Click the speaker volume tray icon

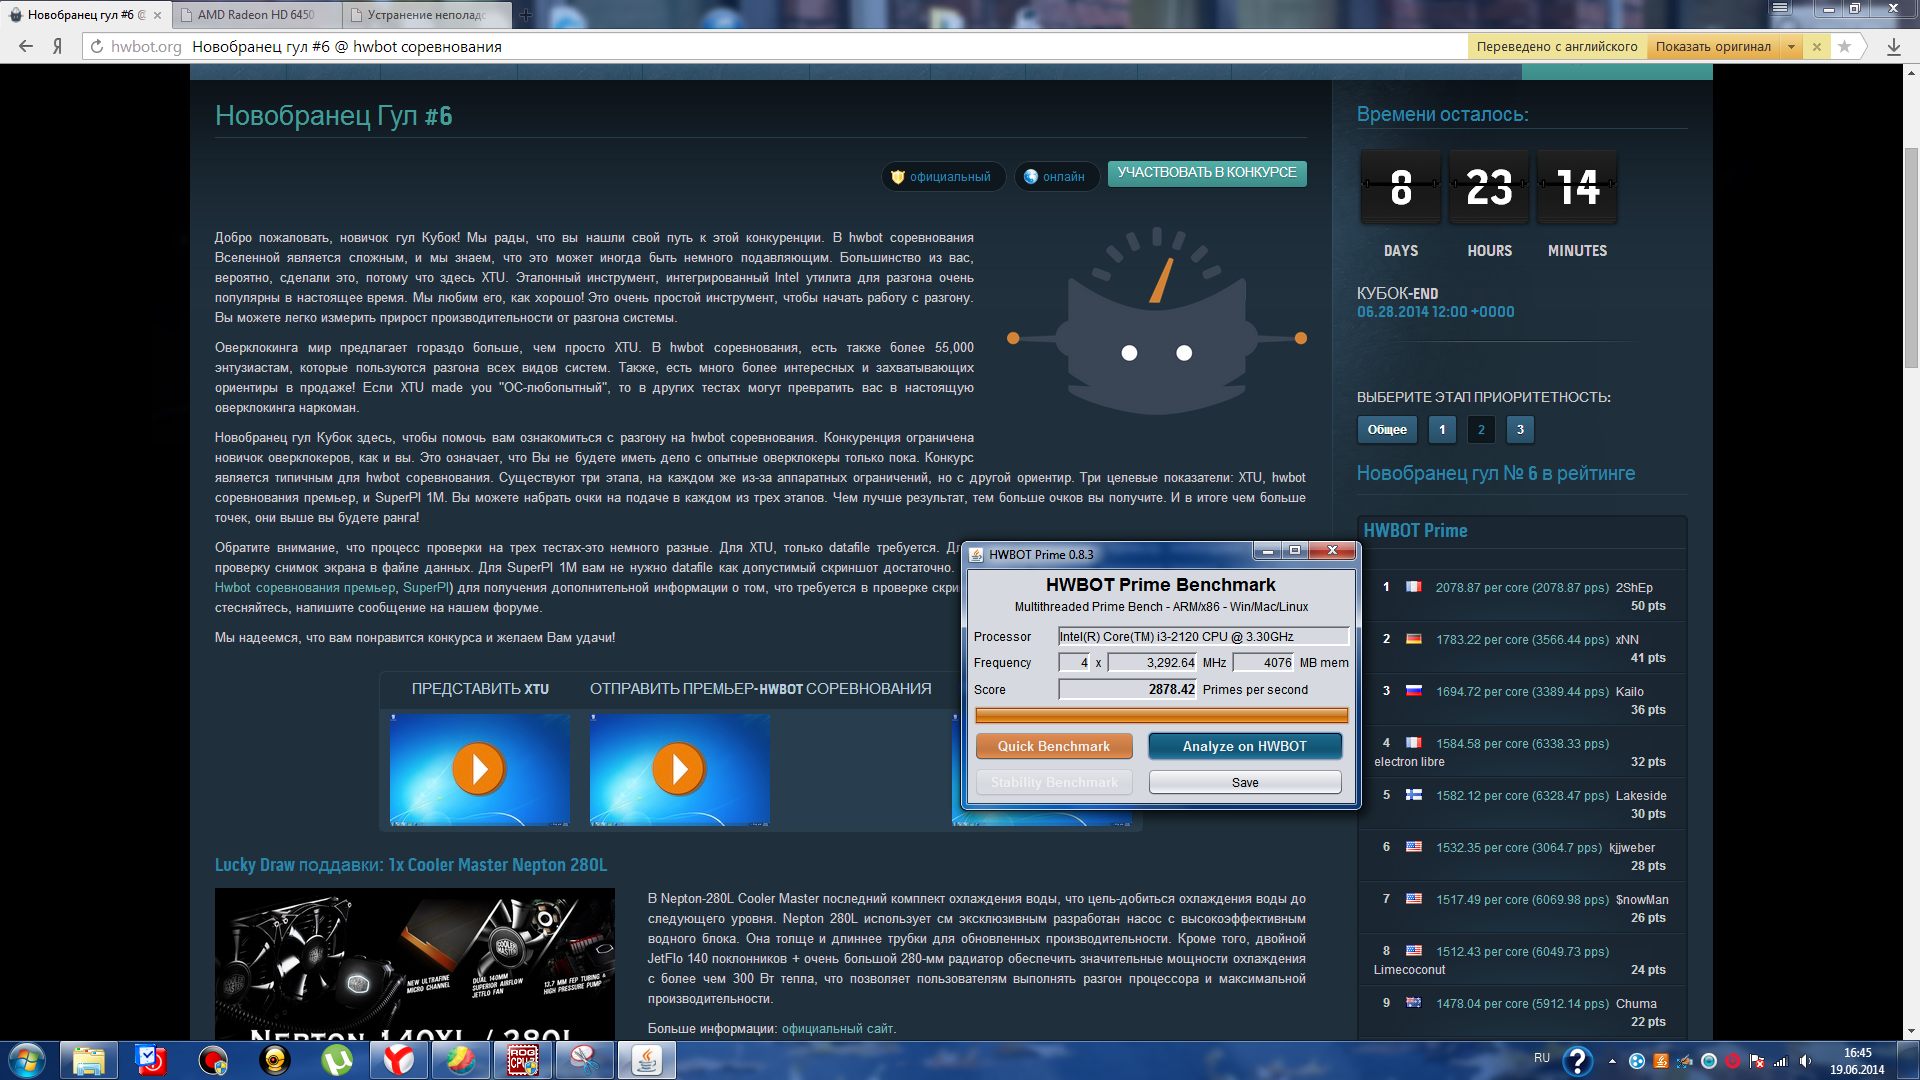click(1805, 1061)
